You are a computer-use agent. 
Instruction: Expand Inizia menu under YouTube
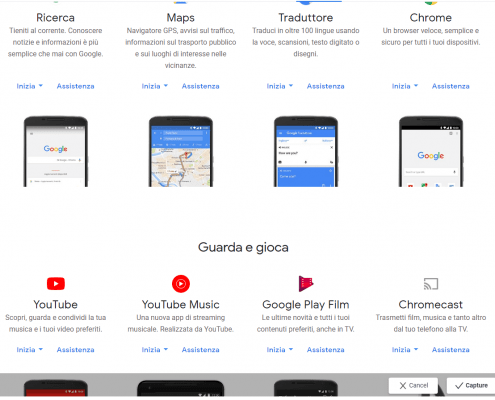(30, 350)
